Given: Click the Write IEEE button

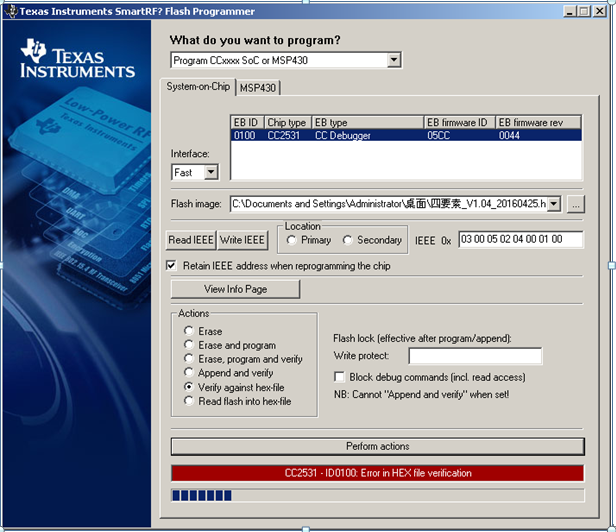Looking at the screenshot, I should click(242, 240).
